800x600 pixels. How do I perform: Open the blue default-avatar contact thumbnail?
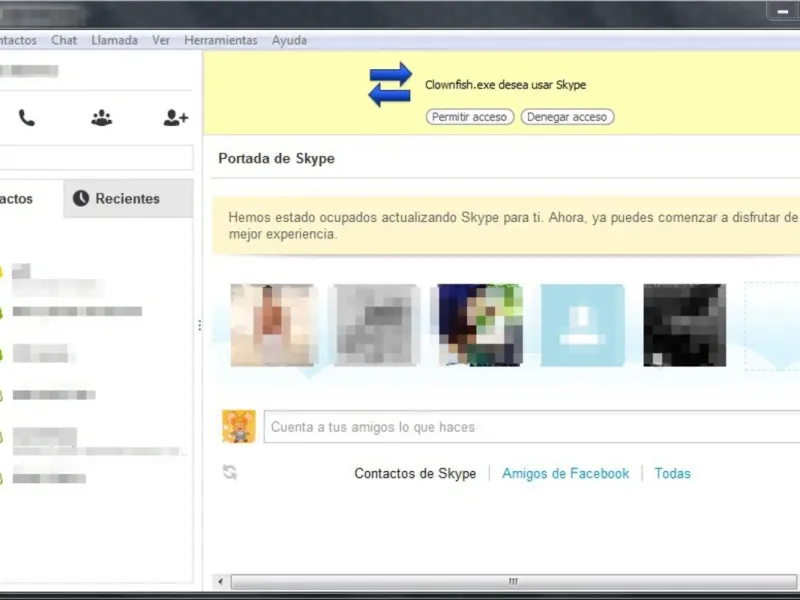(582, 325)
